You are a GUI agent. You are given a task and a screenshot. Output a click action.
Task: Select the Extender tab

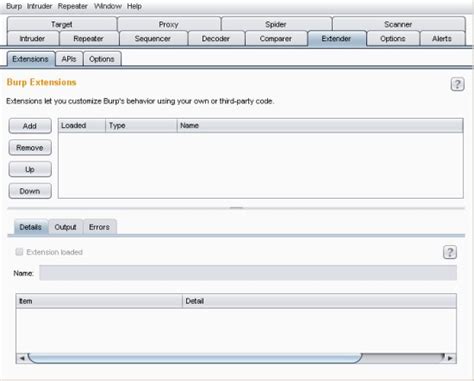336,39
